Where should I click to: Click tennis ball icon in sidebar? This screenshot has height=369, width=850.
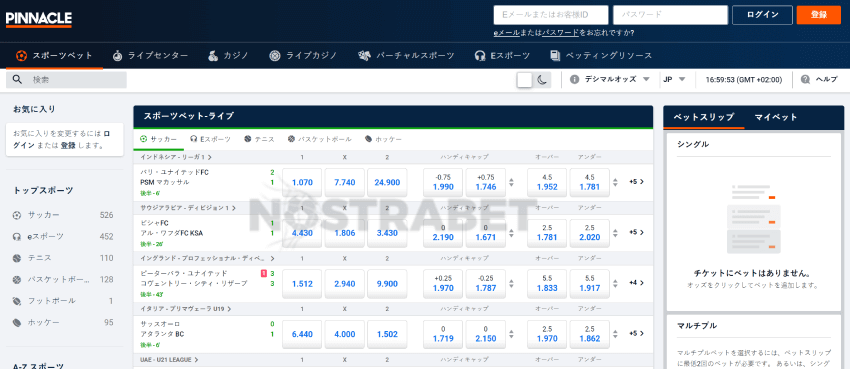[17, 258]
